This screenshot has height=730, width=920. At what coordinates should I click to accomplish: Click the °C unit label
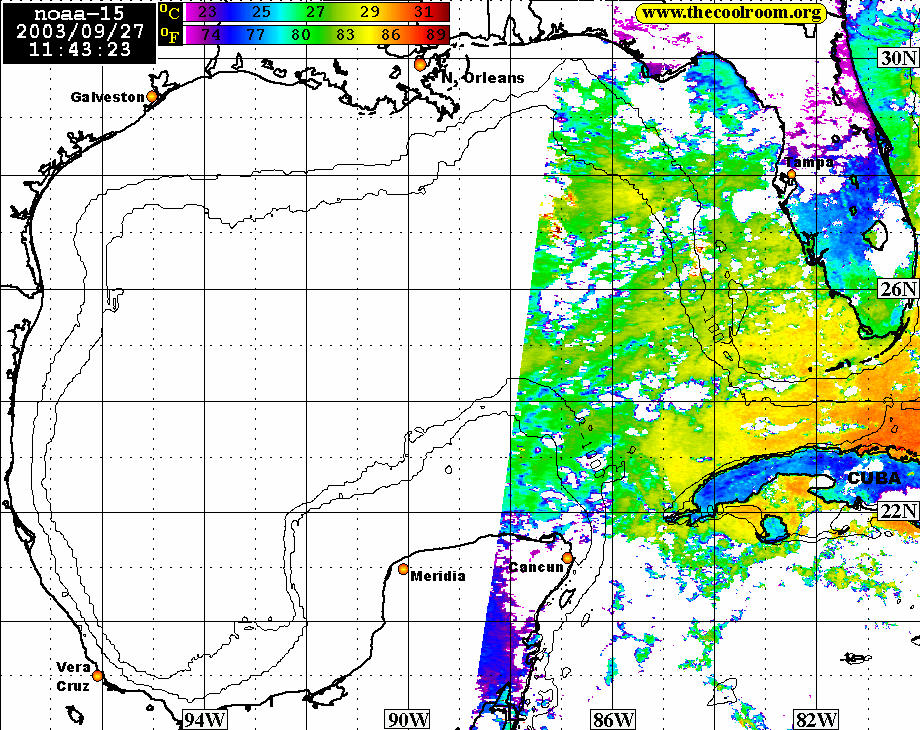(170, 12)
